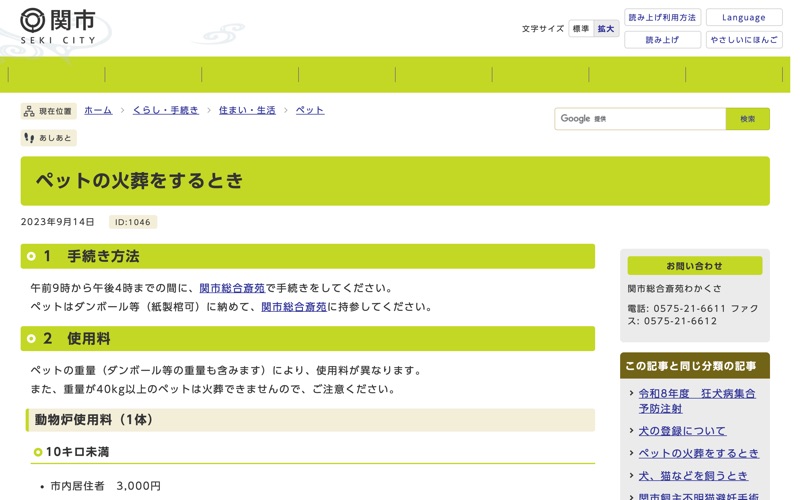Set text size to 拡大
The height and width of the screenshot is (500, 800).
[606, 29]
